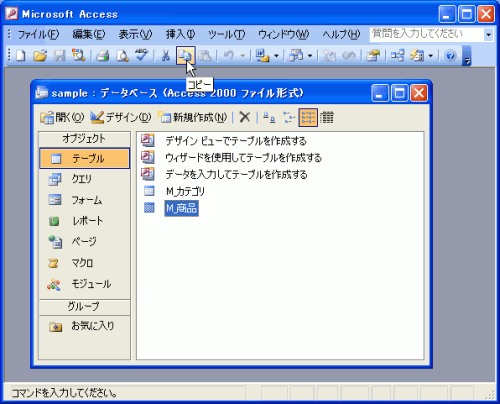Image resolution: width=500 pixels, height=404 pixels.
Task: Open the ツール(T) menu
Action: (x=226, y=34)
